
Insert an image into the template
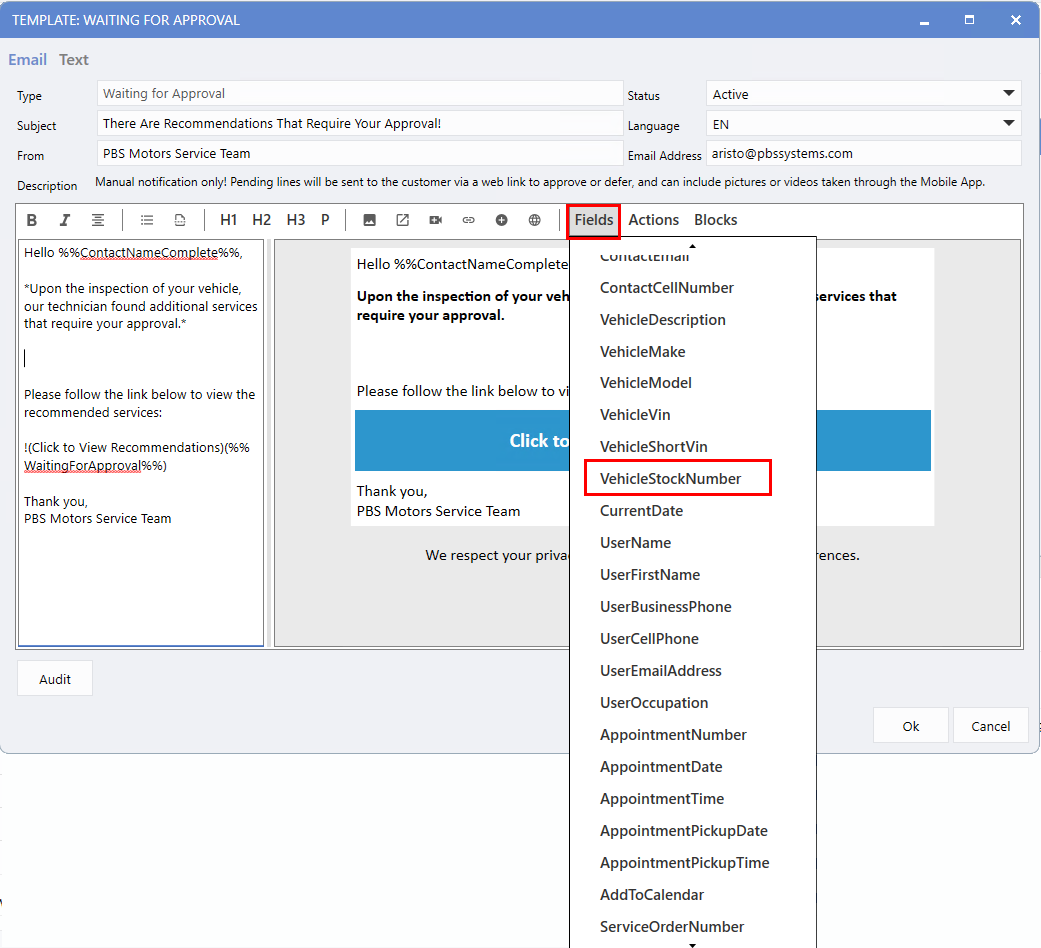[369, 220]
